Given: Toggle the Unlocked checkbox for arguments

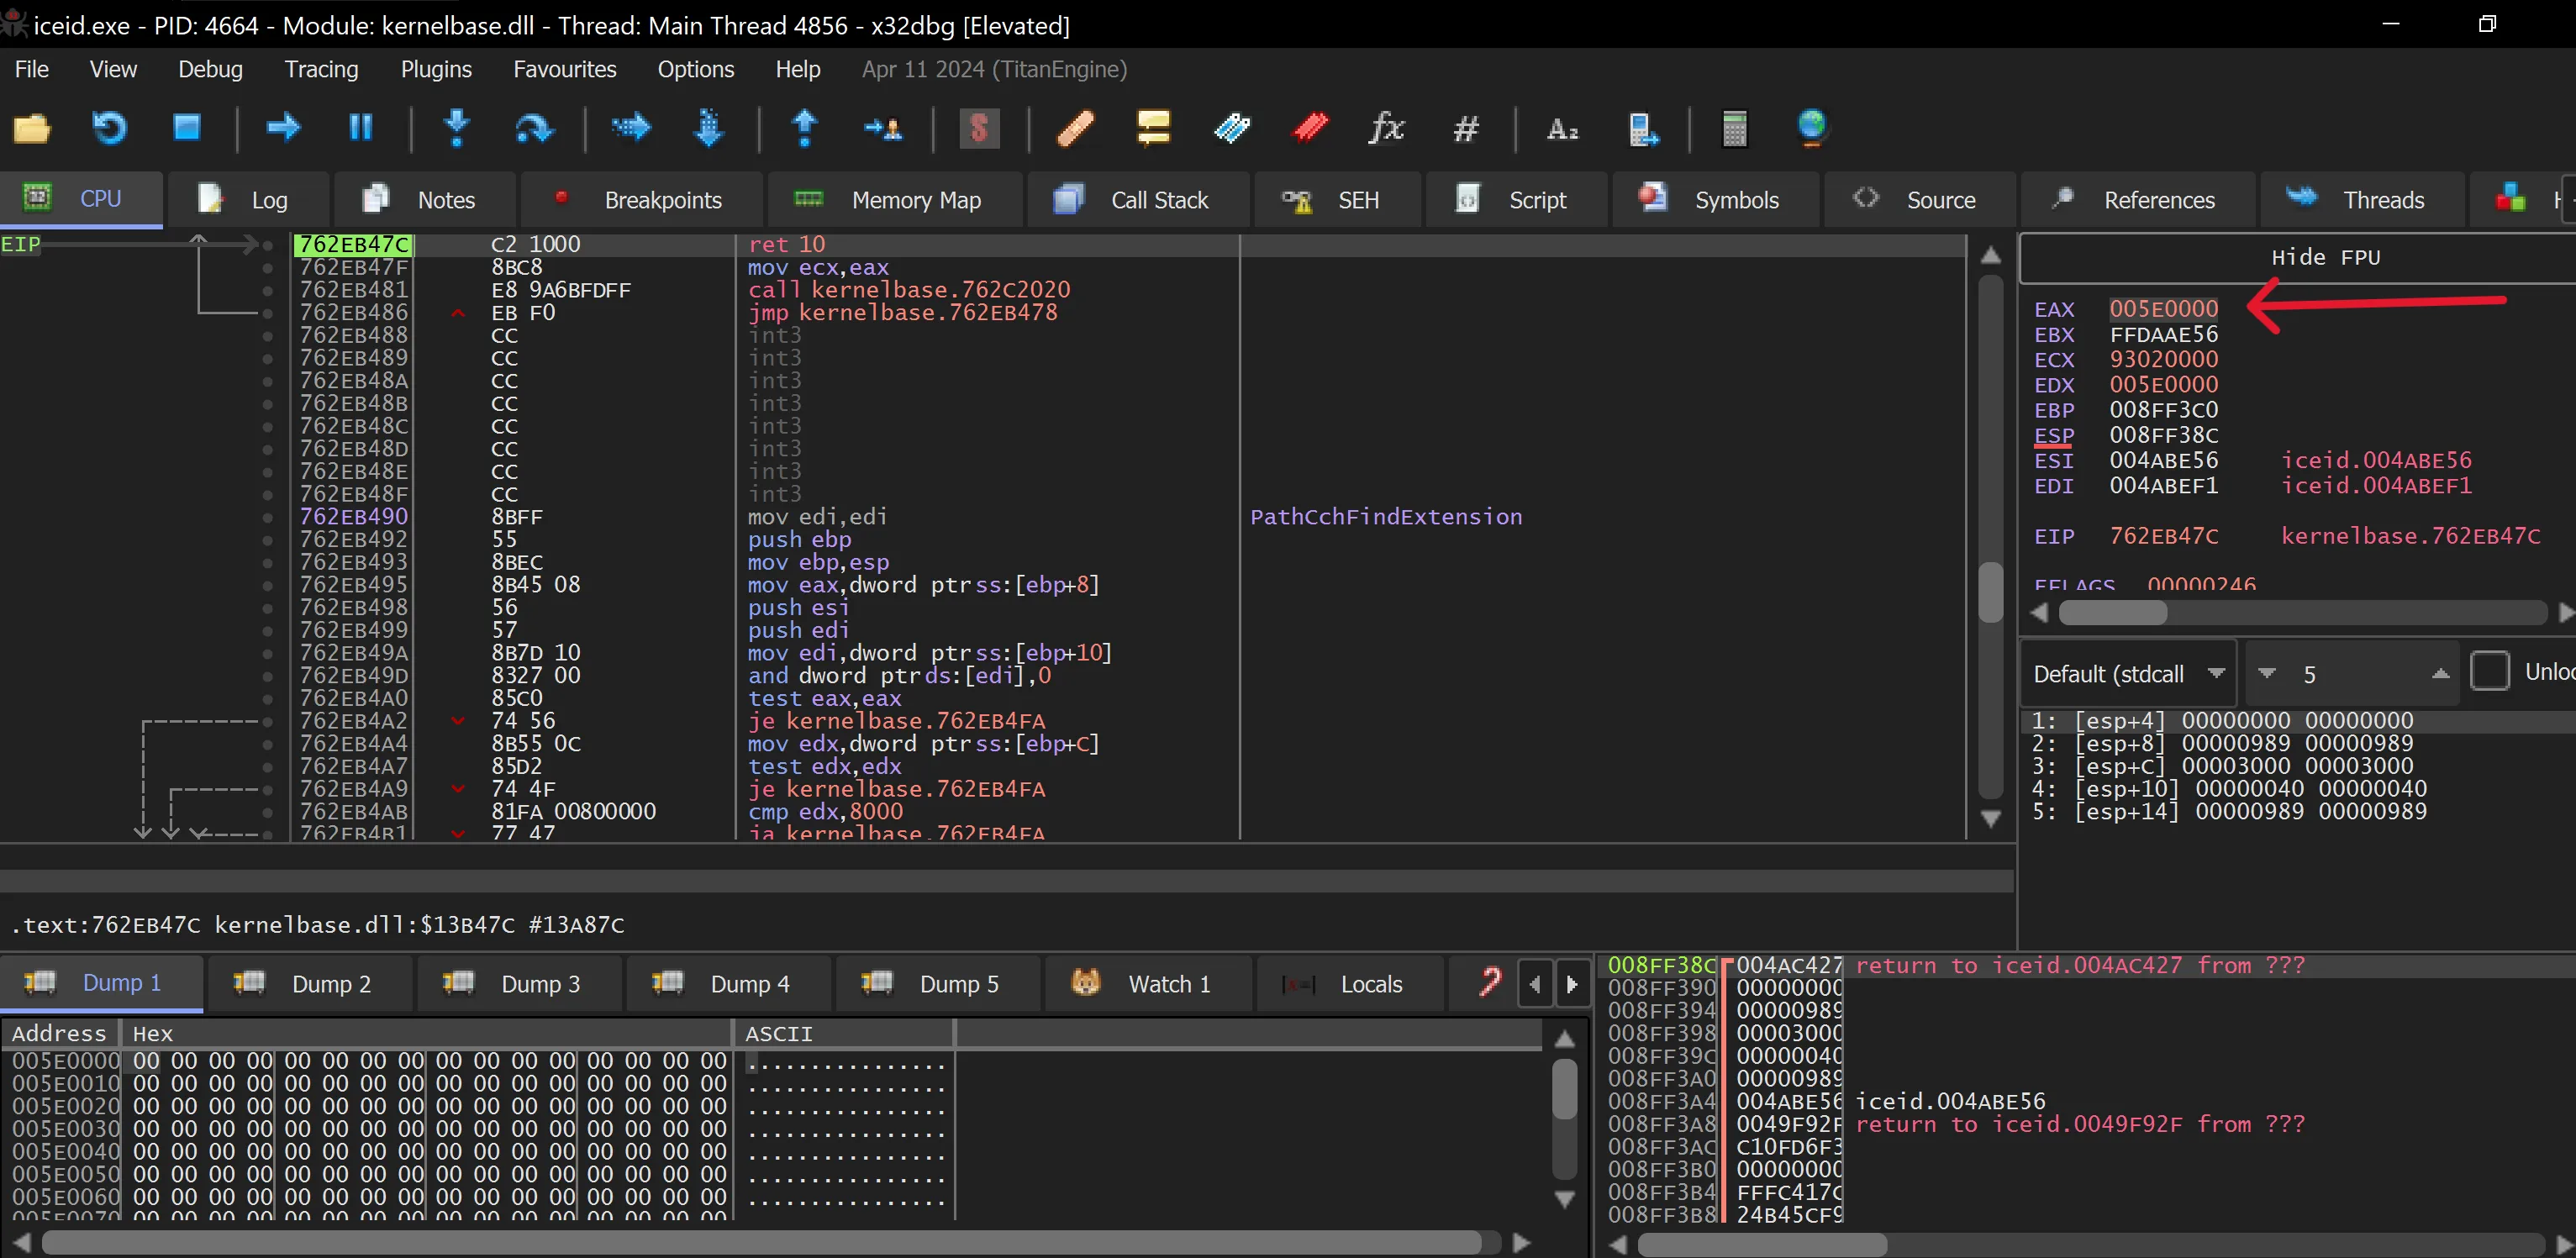Looking at the screenshot, I should click(2490, 671).
